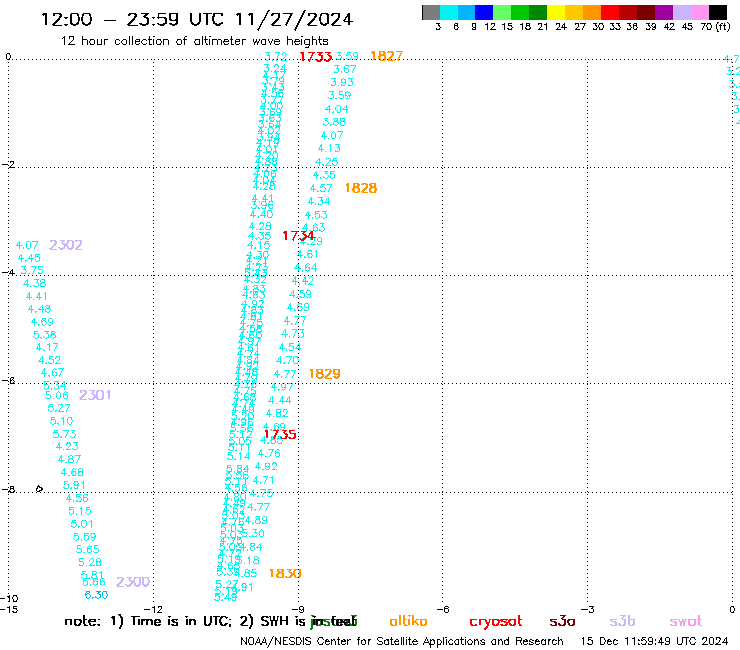Click the 5.91 wave height reading
This screenshot has height=650, width=740.
(74, 485)
